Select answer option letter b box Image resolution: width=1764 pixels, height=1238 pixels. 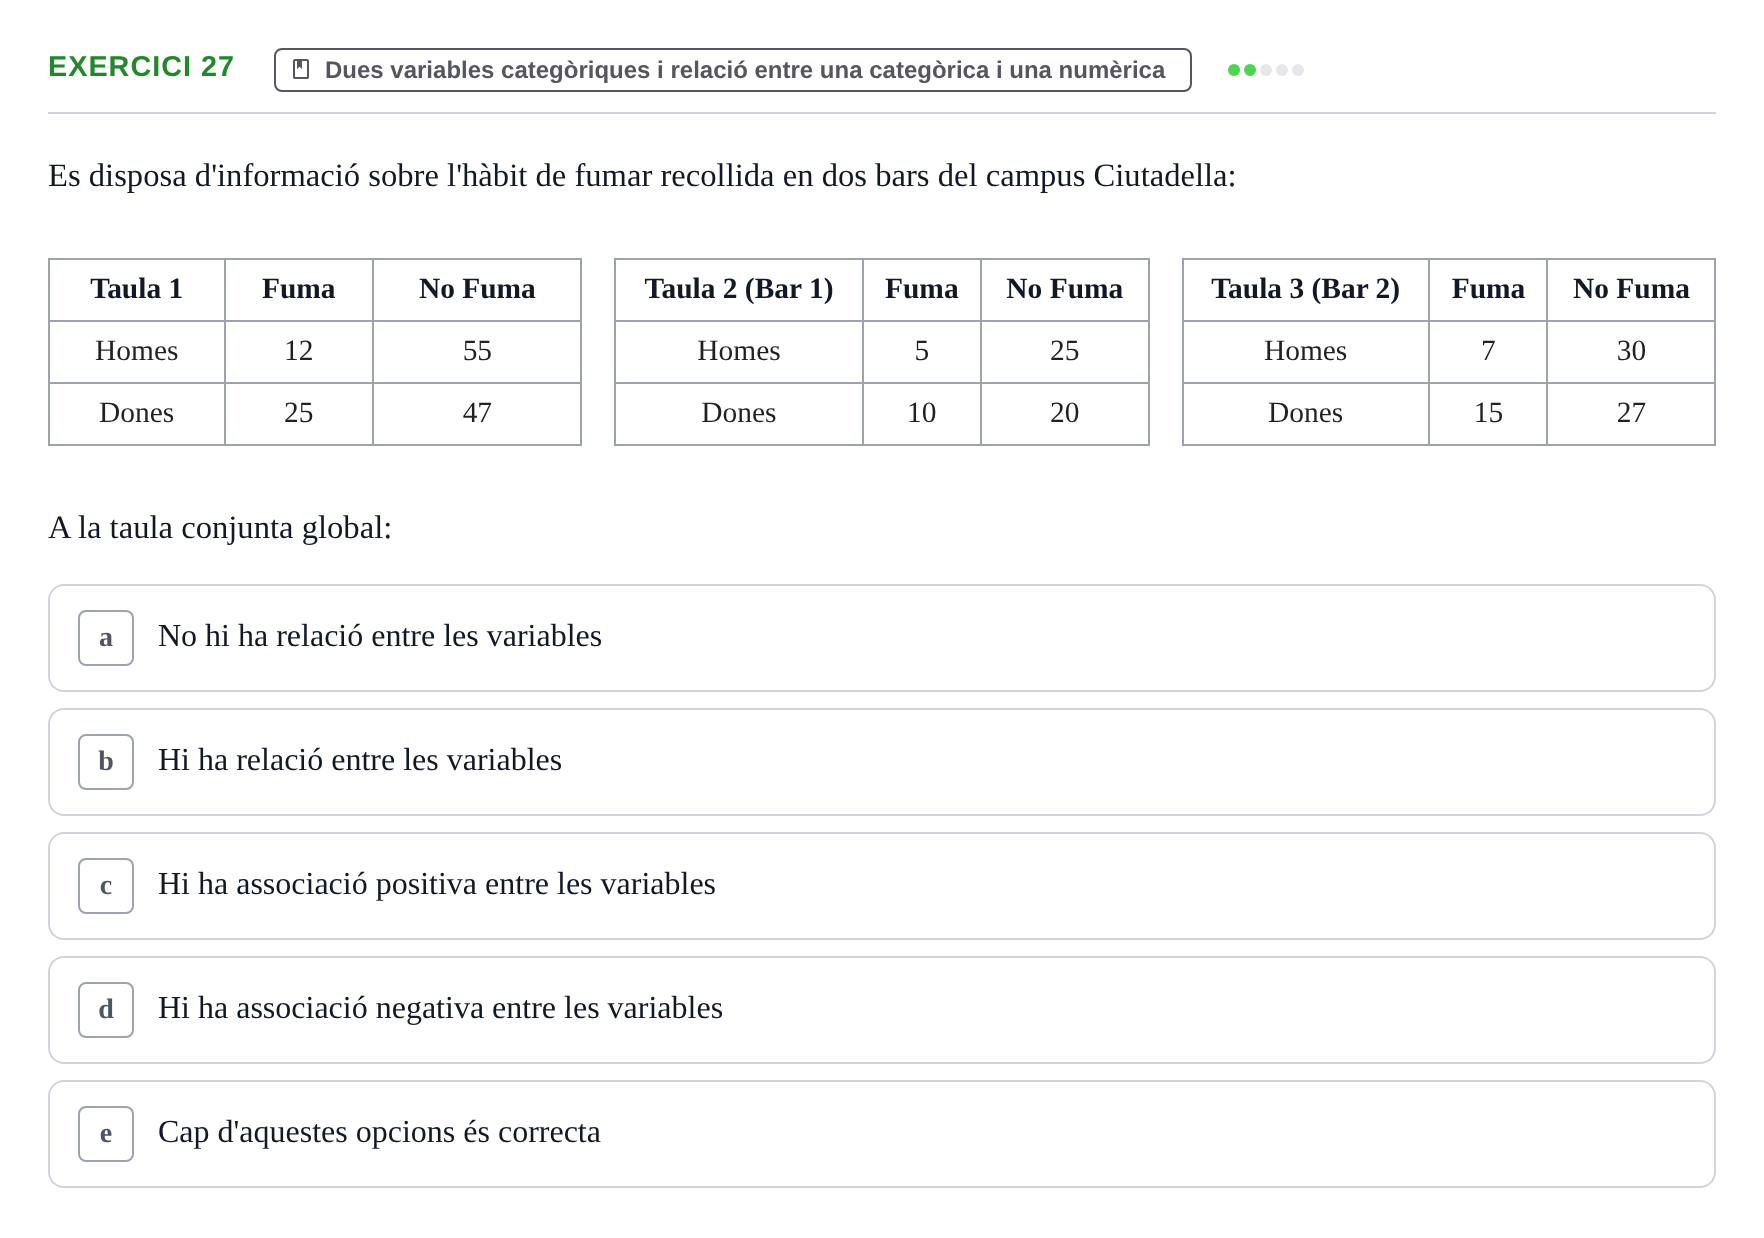(106, 762)
